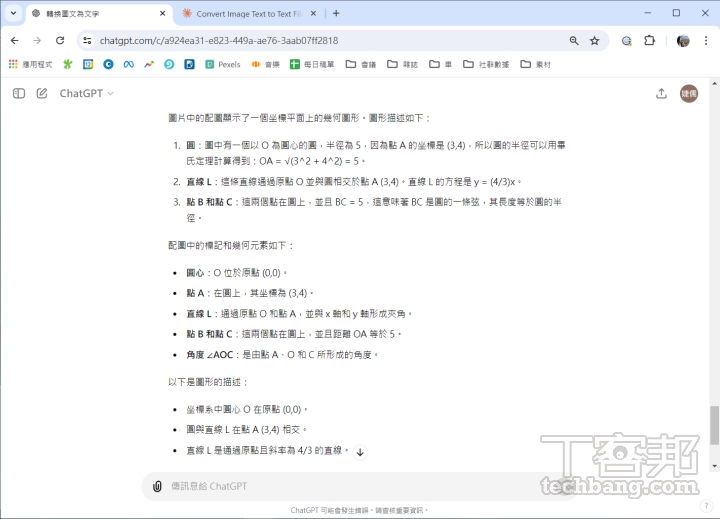Screen dimensions: 720x519
Task: Switch to the Convert Image Text to Text tab
Action: [248, 14]
